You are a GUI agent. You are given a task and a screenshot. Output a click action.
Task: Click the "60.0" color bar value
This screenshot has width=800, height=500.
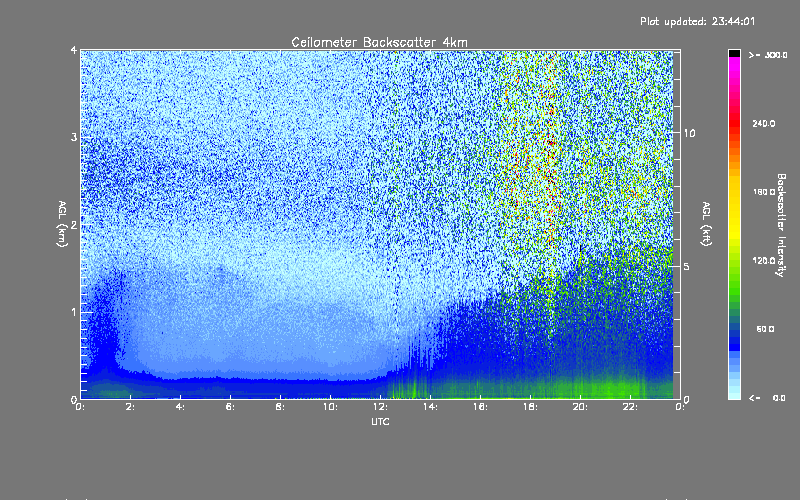[765, 329]
